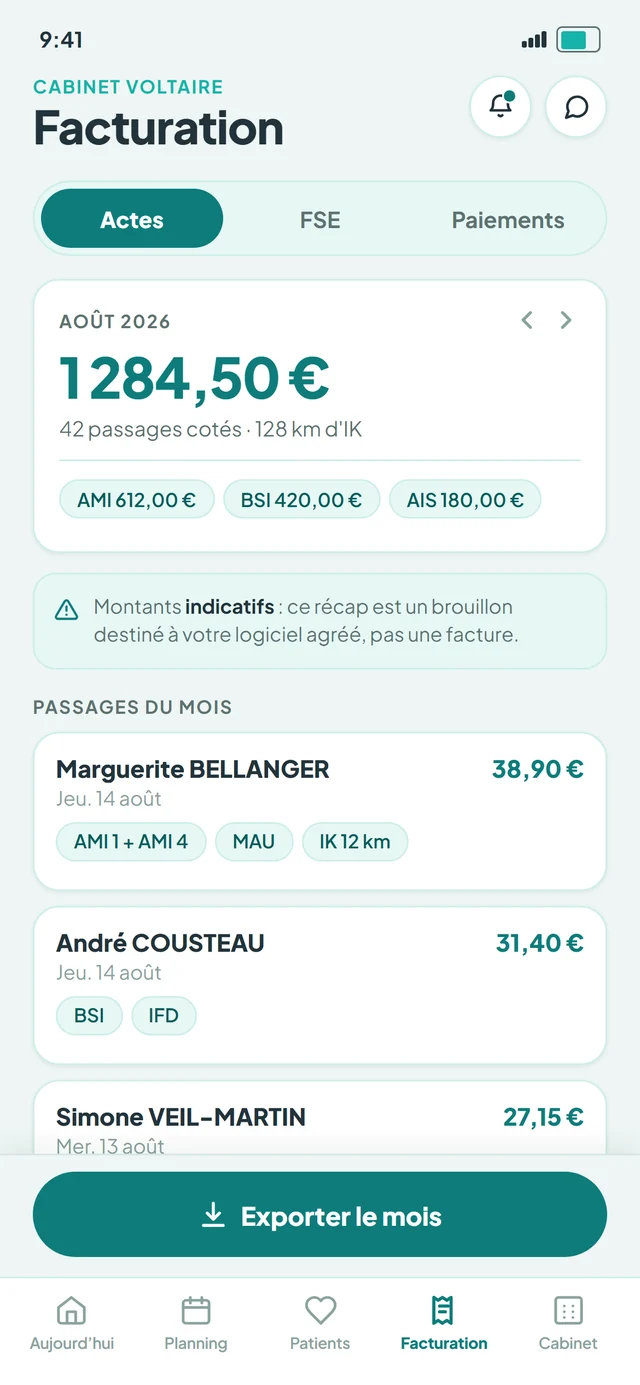Select the Actes tab
Image resolution: width=640 pixels, height=1385 pixels.
click(132, 219)
